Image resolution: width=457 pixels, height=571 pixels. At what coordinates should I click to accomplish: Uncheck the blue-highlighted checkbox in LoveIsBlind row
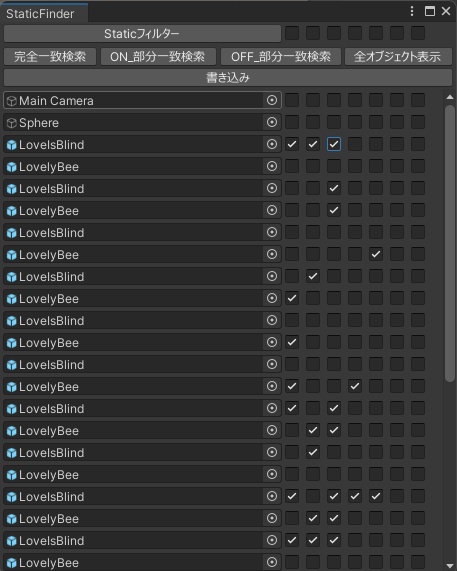pyautogui.click(x=334, y=144)
